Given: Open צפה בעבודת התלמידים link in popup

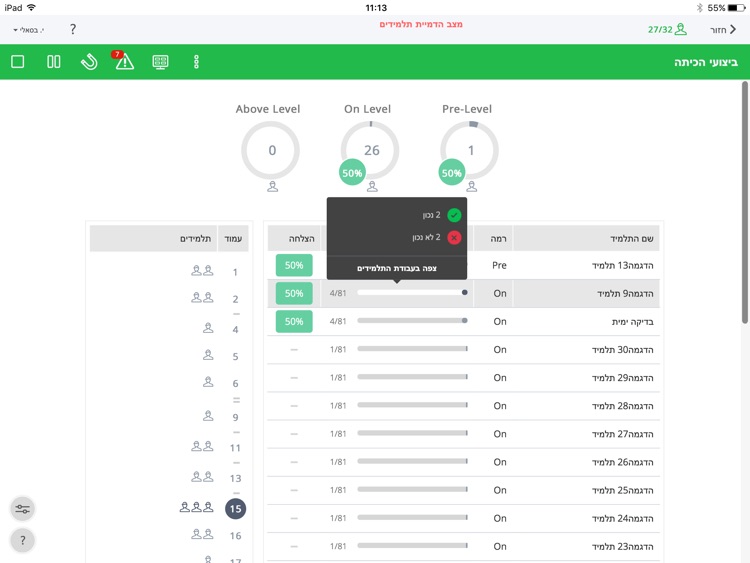Looking at the screenshot, I should pyautogui.click(x=397, y=268).
